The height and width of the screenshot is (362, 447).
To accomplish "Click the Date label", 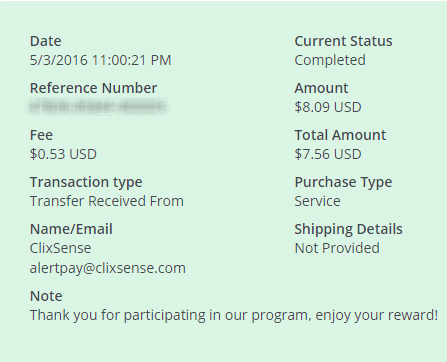I will pyautogui.click(x=45, y=41).
